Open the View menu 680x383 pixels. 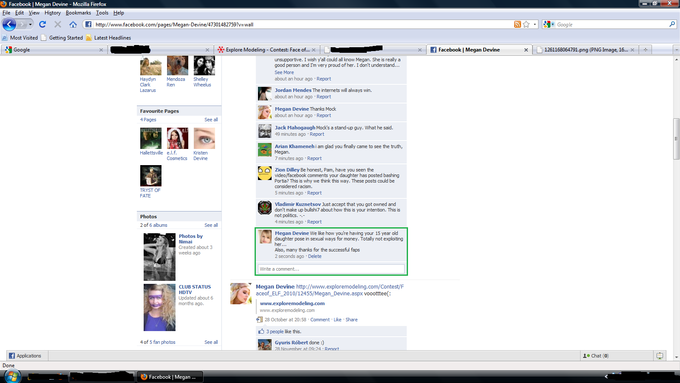pos(34,13)
